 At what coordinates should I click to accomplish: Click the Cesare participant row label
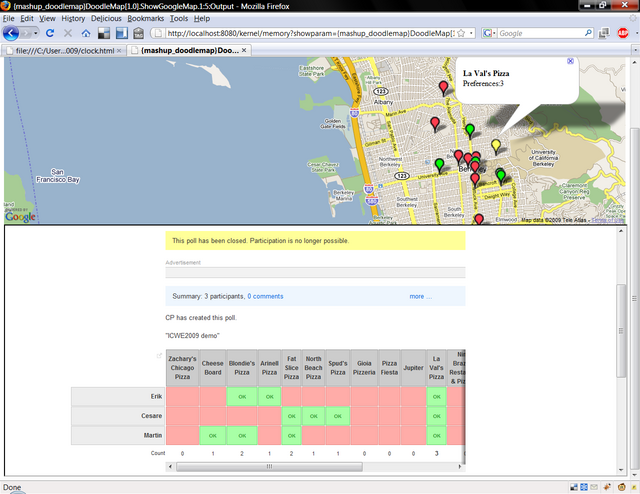point(118,416)
